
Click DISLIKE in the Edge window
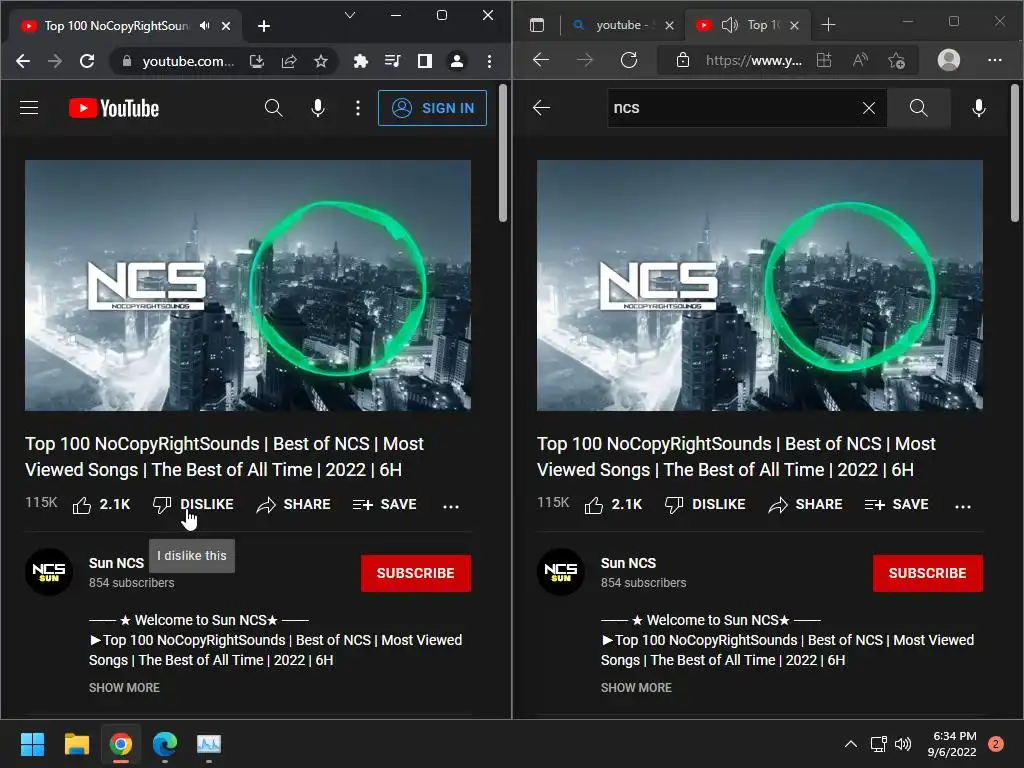coord(705,505)
